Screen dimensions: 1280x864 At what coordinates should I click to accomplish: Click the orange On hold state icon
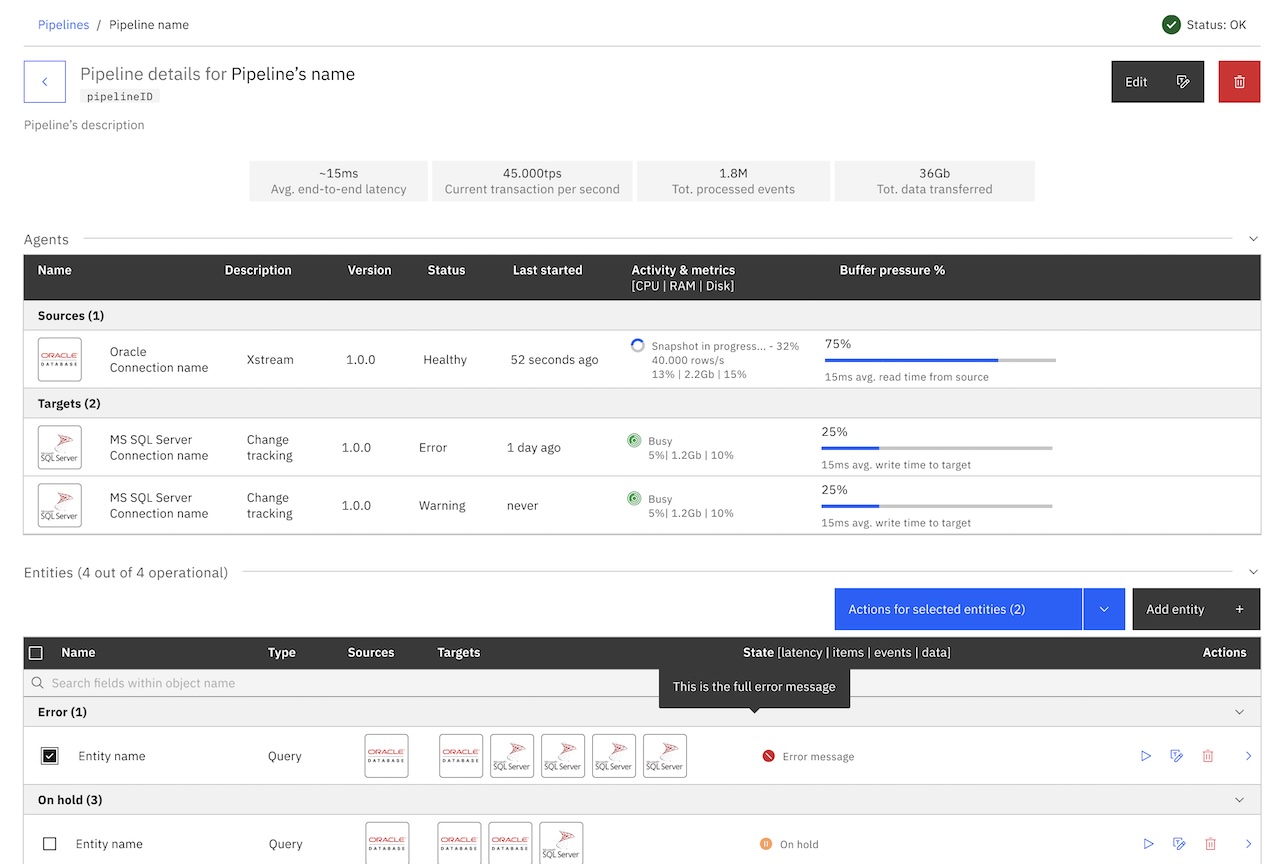point(766,844)
